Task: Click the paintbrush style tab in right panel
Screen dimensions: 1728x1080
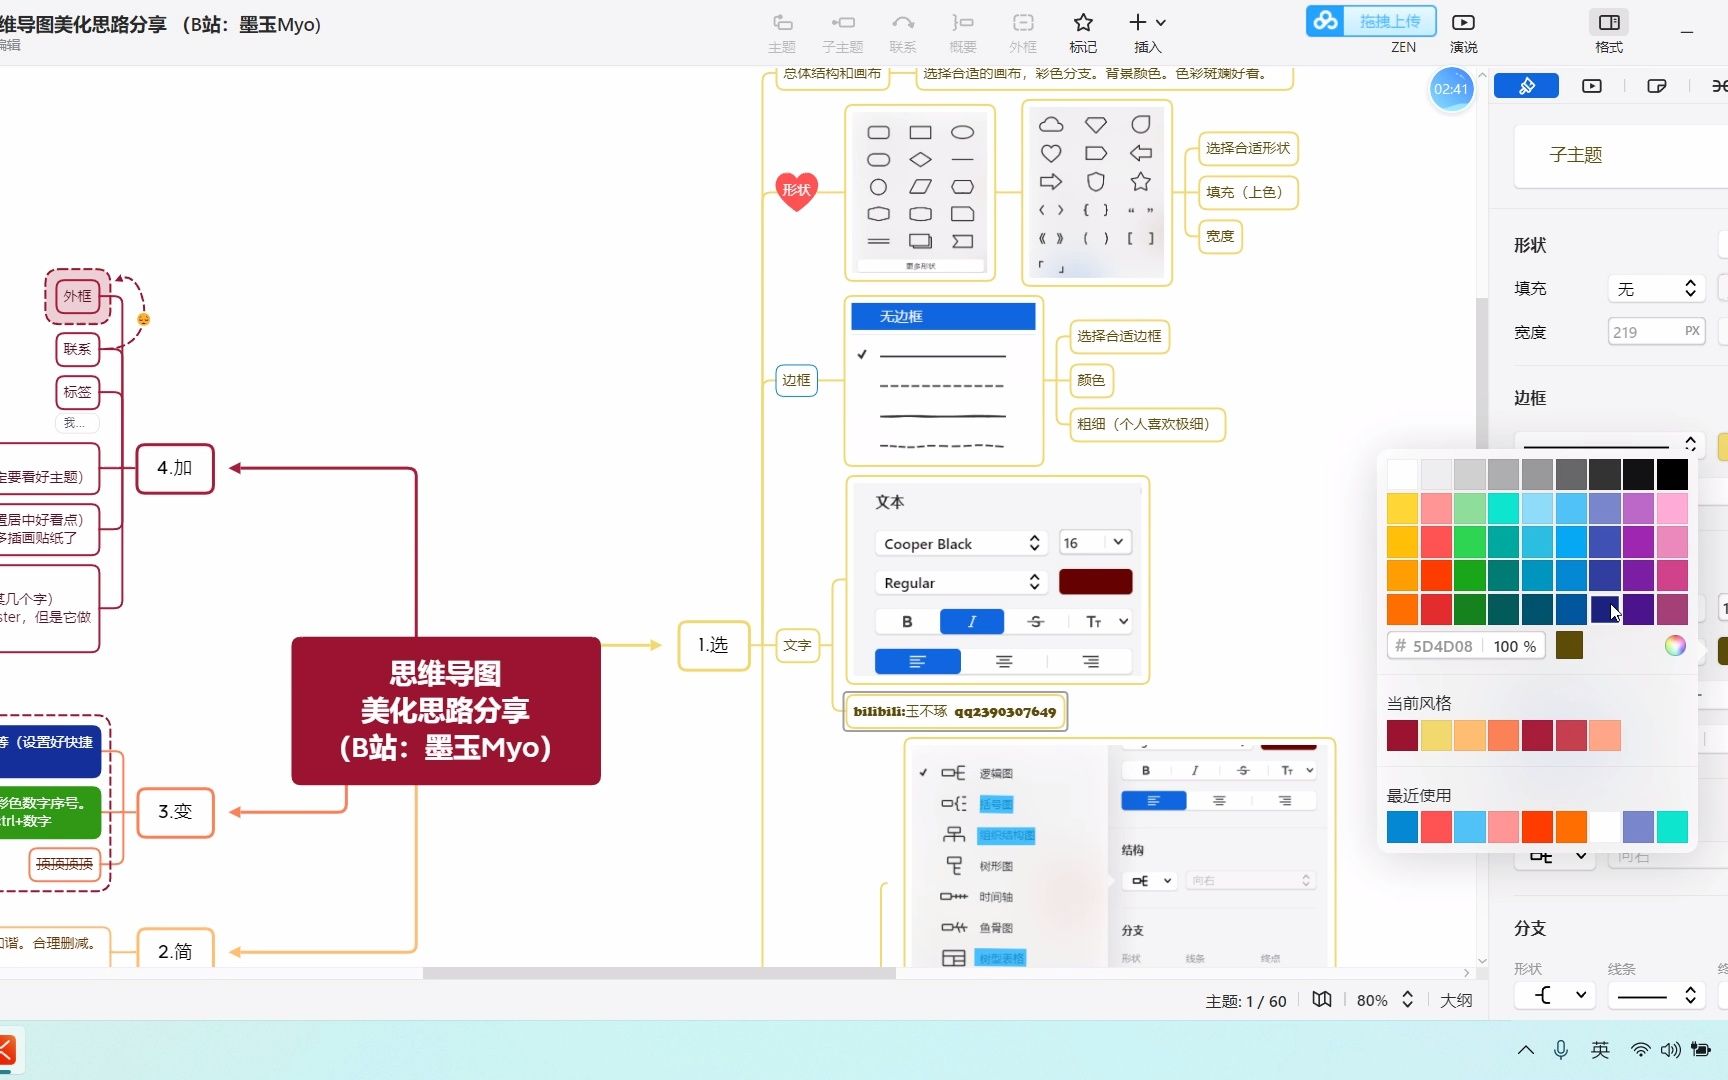Action: pos(1526,86)
